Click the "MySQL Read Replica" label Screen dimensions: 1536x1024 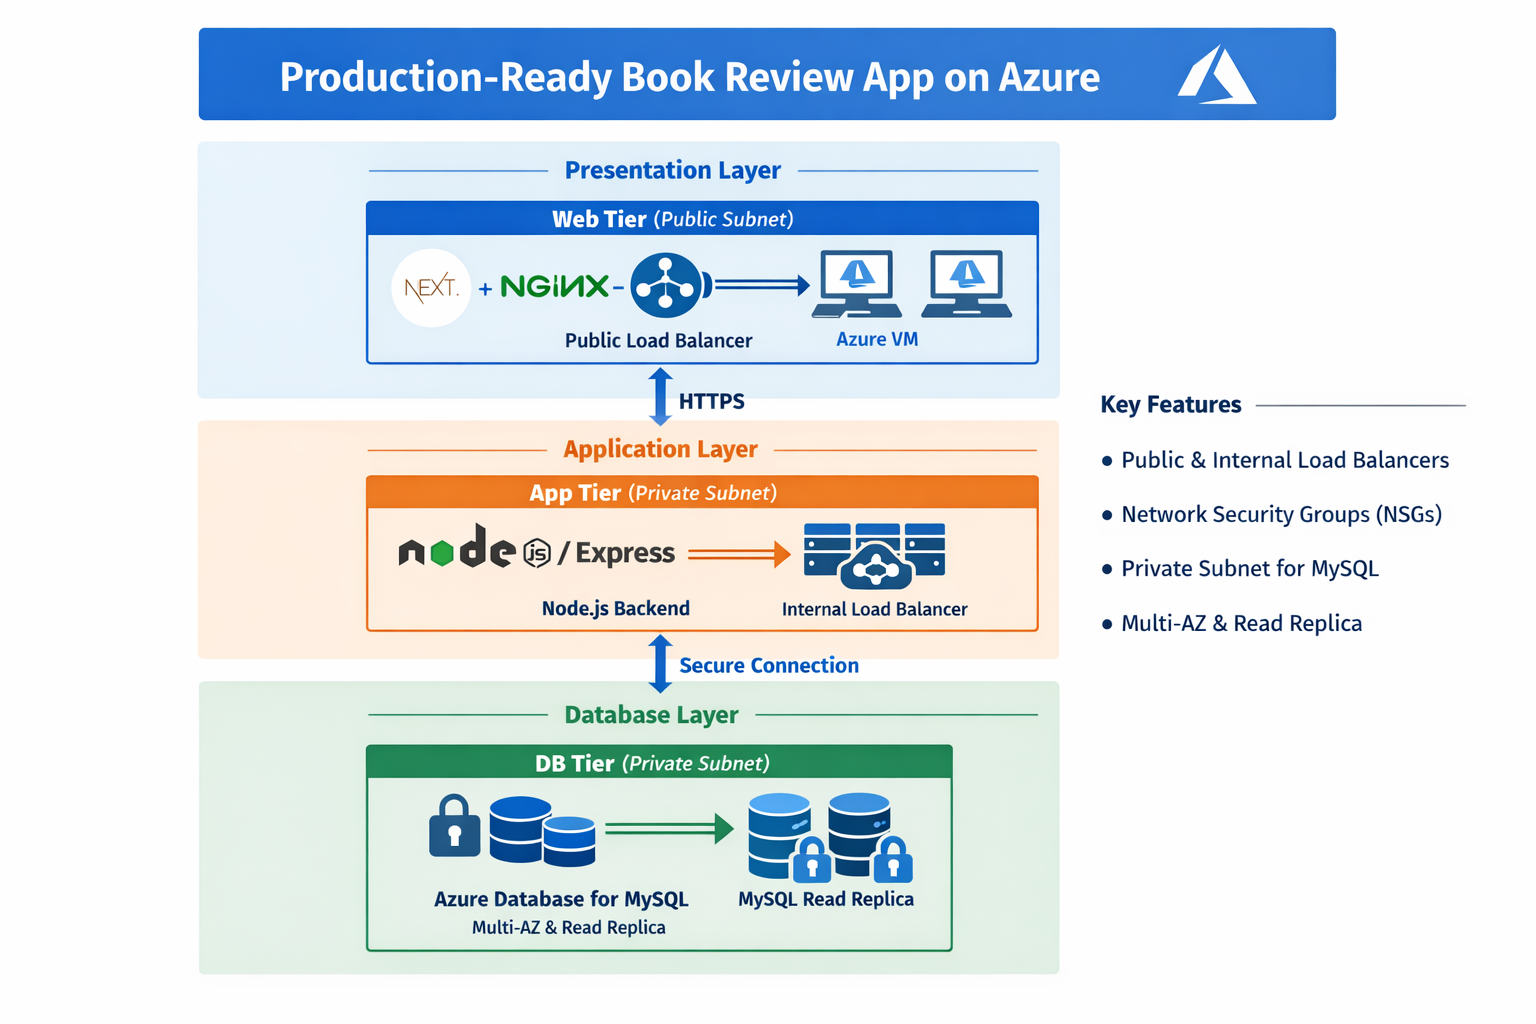tap(826, 899)
